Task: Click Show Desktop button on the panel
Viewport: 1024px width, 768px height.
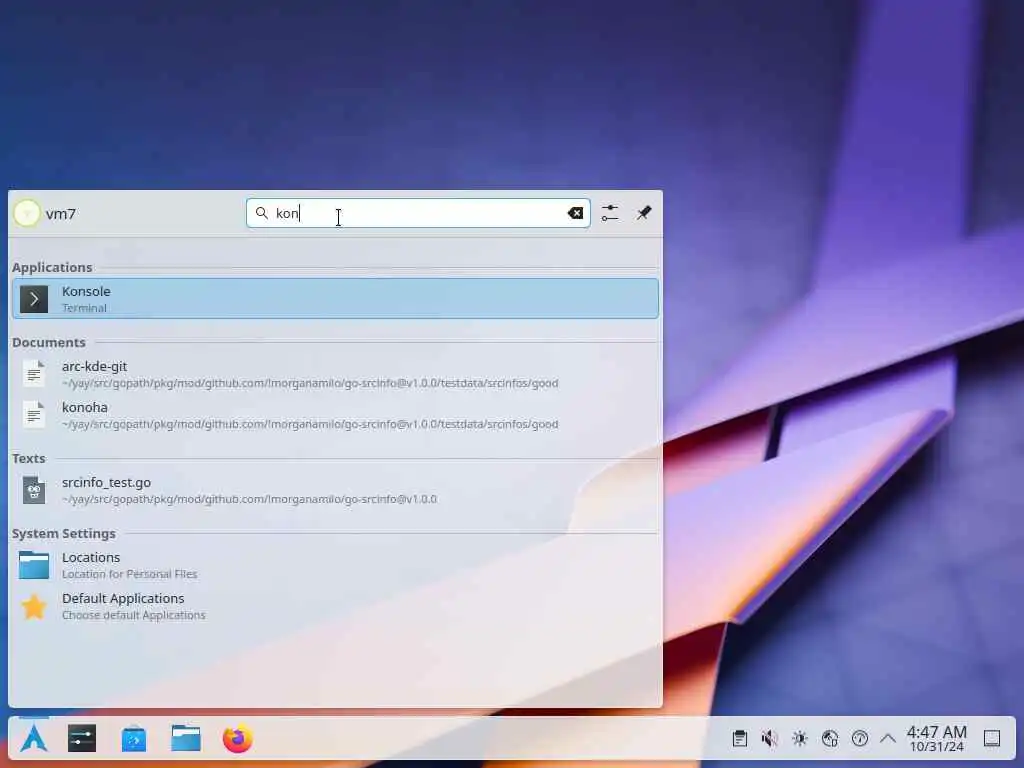Action: 992,739
